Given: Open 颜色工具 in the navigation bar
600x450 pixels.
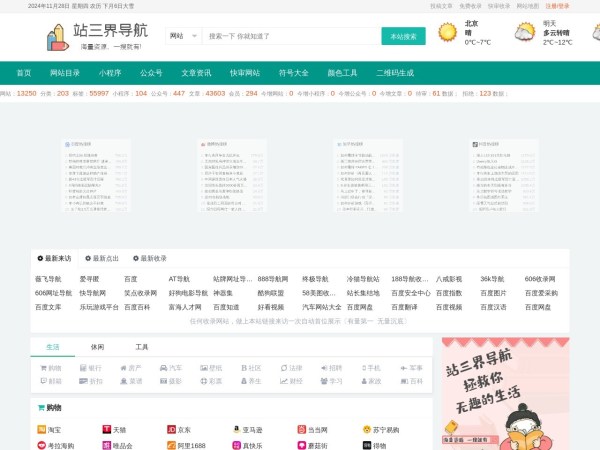Looking at the screenshot, I should pyautogui.click(x=342, y=73).
